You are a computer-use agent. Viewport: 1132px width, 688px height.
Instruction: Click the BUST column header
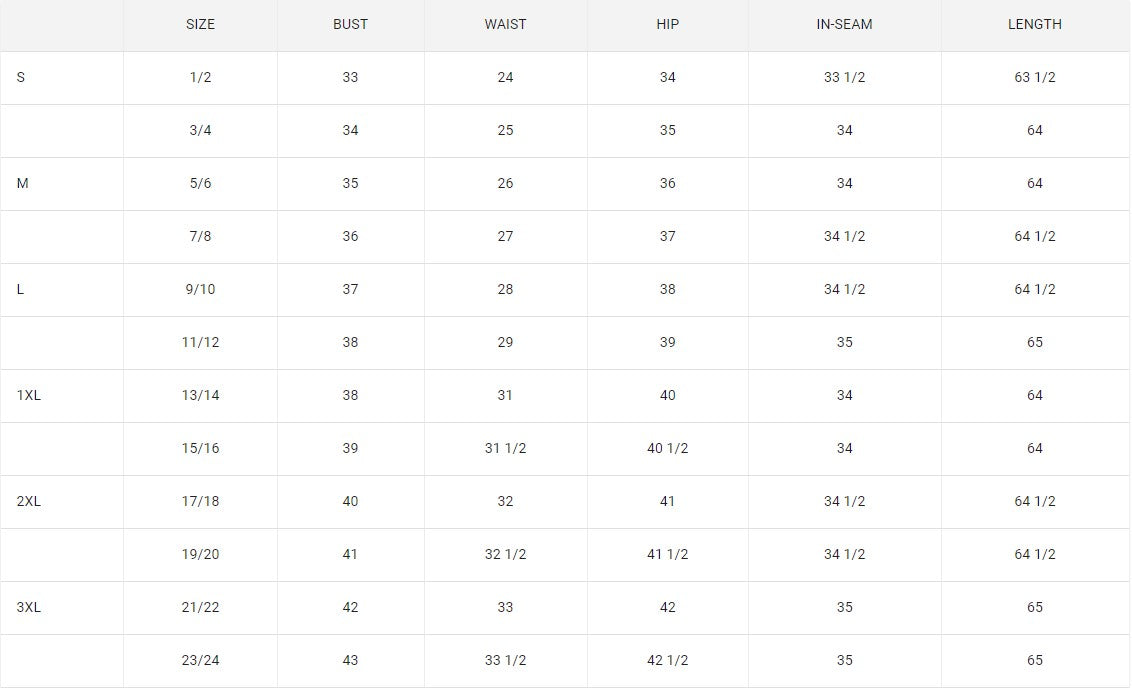pos(350,24)
